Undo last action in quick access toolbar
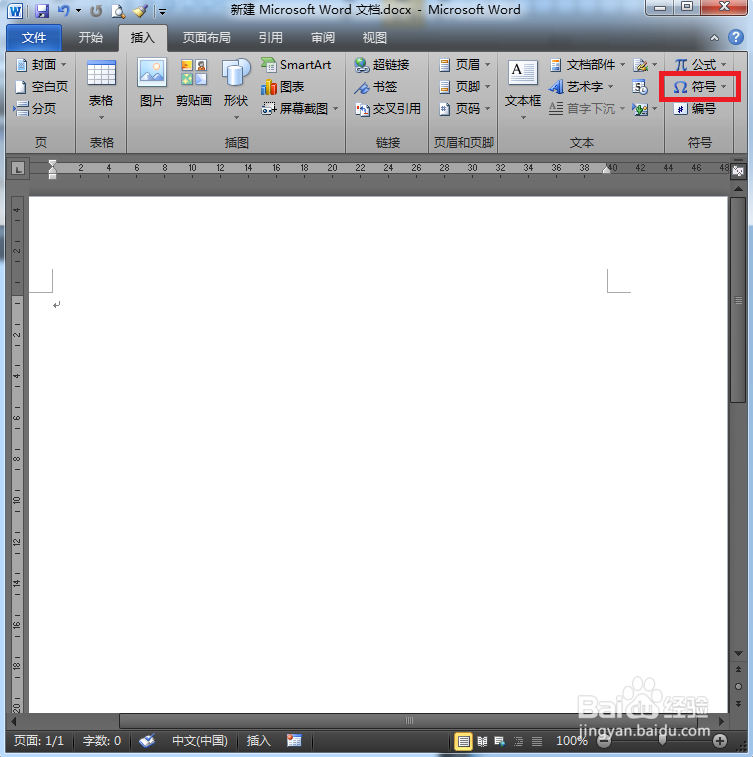Viewport: 753px width, 757px height. pyautogui.click(x=63, y=11)
